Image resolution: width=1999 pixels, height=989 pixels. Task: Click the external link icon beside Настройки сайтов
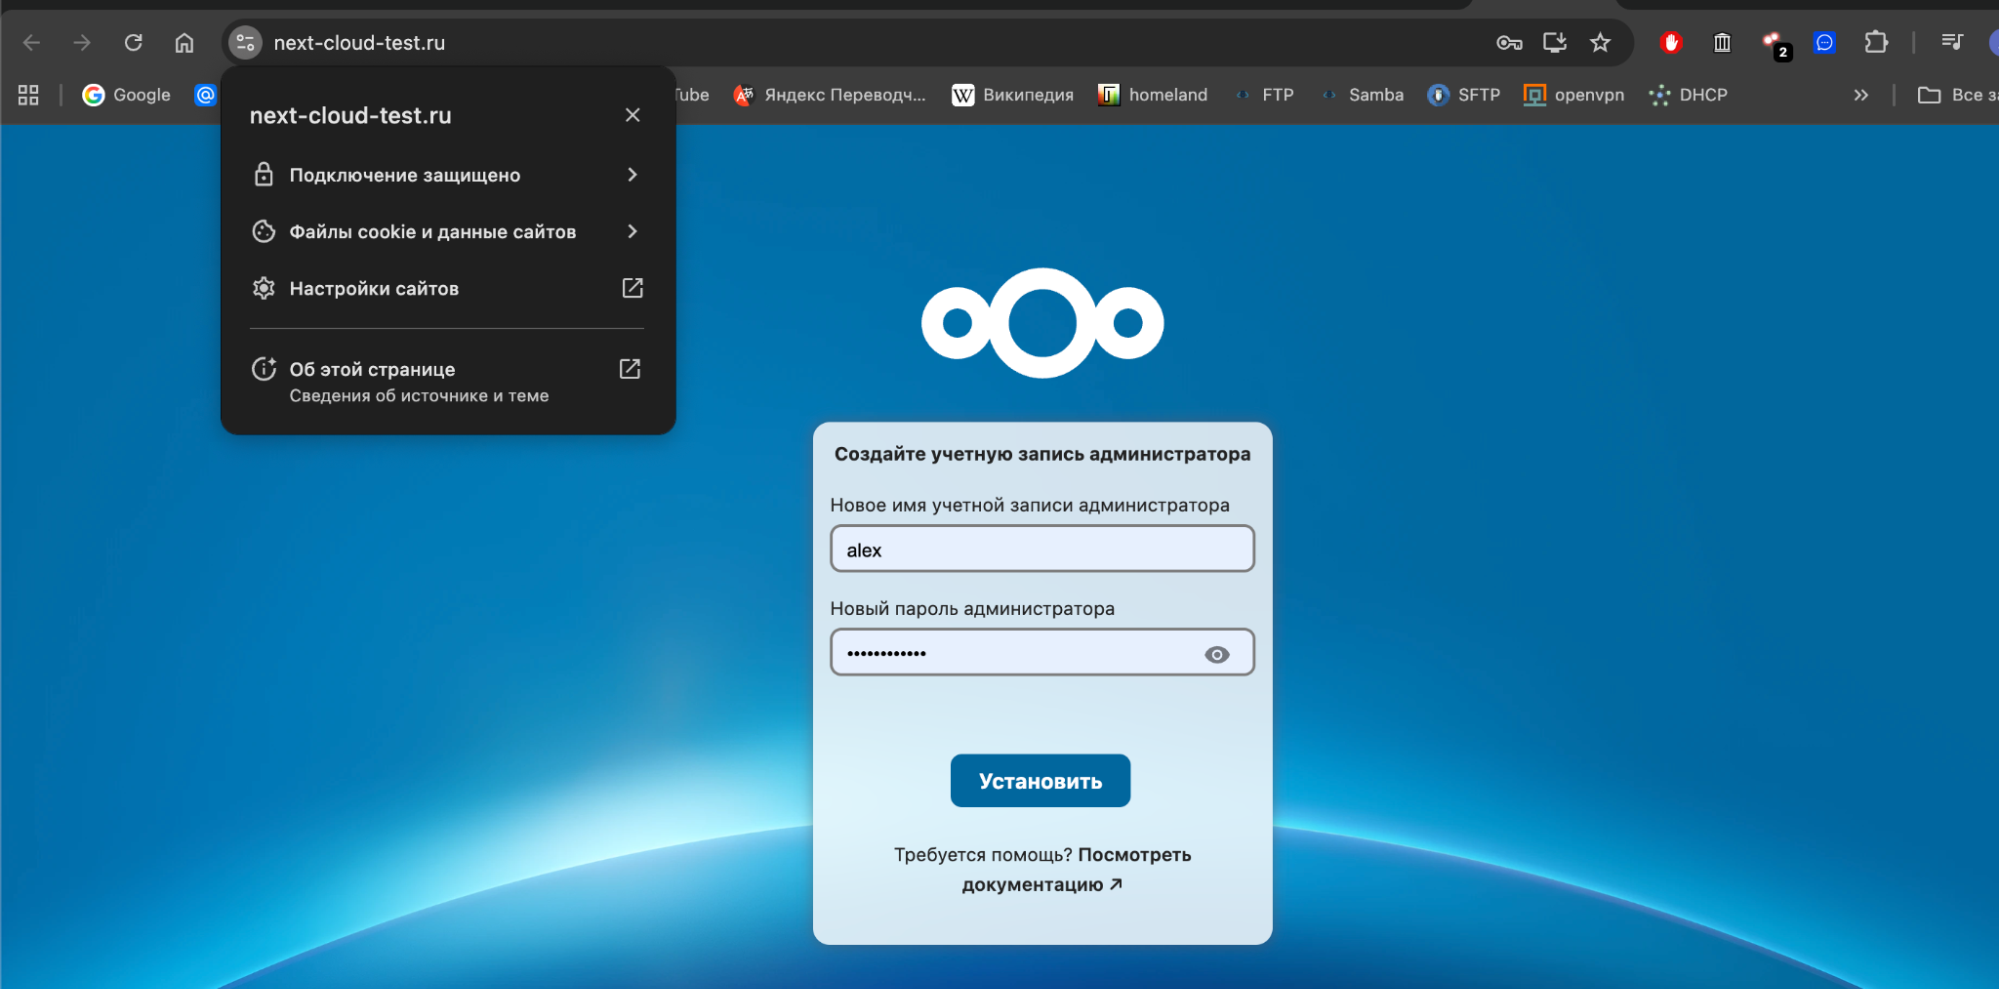point(632,288)
